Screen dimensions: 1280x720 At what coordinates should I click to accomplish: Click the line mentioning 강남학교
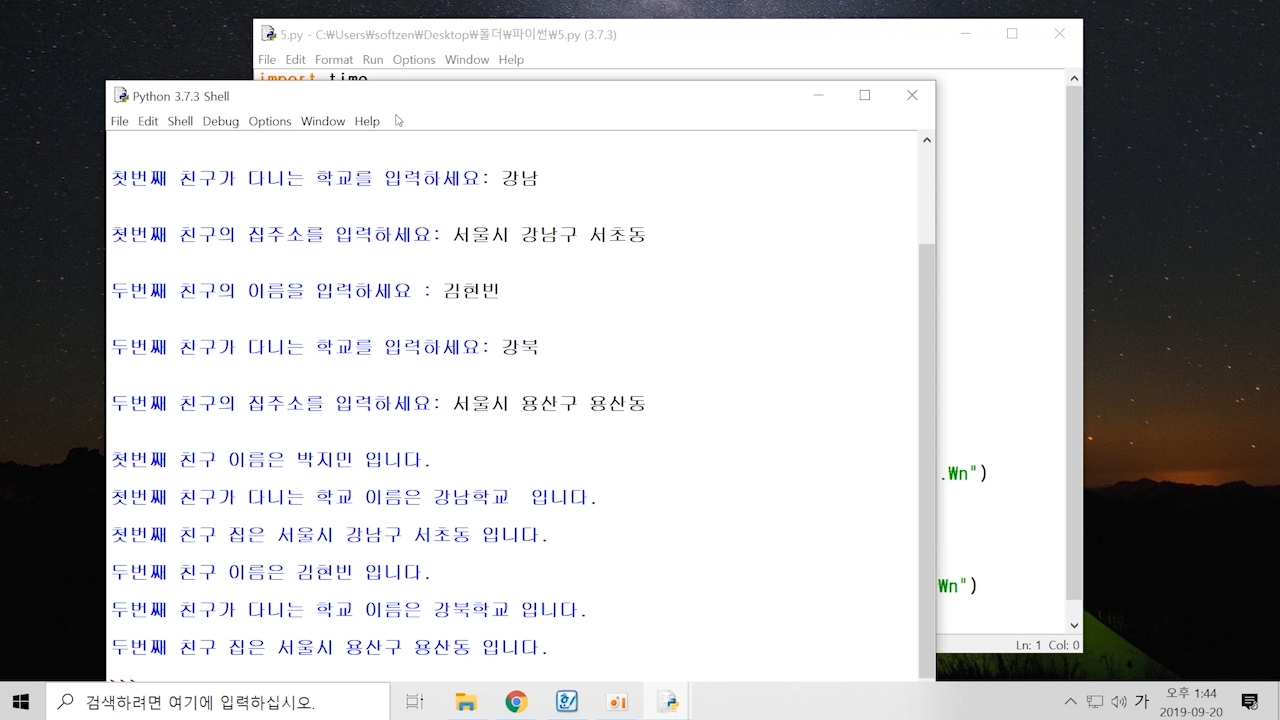pos(354,497)
